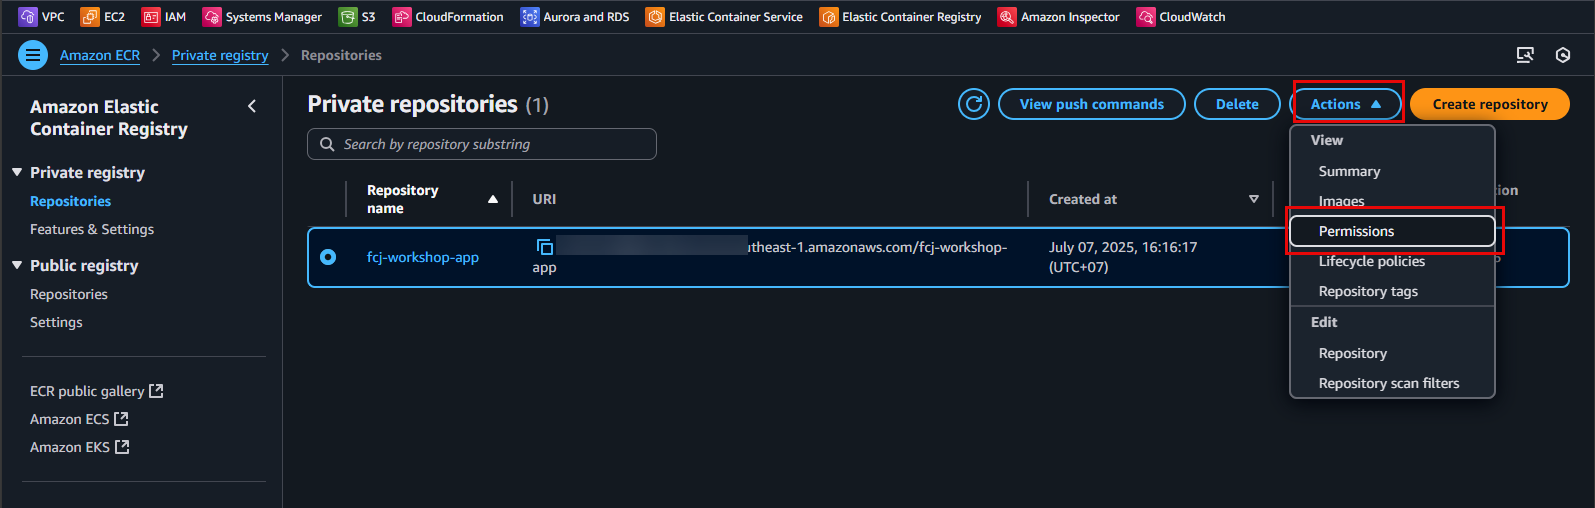Image resolution: width=1595 pixels, height=508 pixels.
Task: Open the Amazon EKS sidebar link
Action: pyautogui.click(x=70, y=447)
